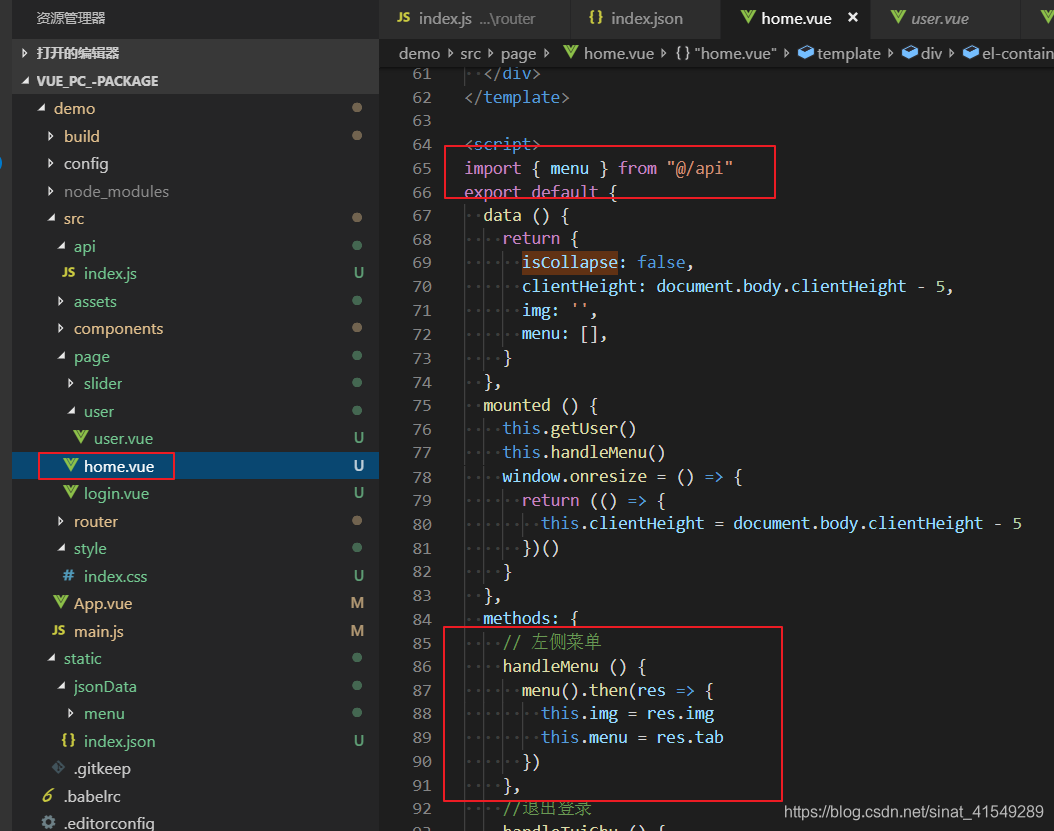Collapse the src folder arrow
The image size is (1054, 831).
pos(51,219)
